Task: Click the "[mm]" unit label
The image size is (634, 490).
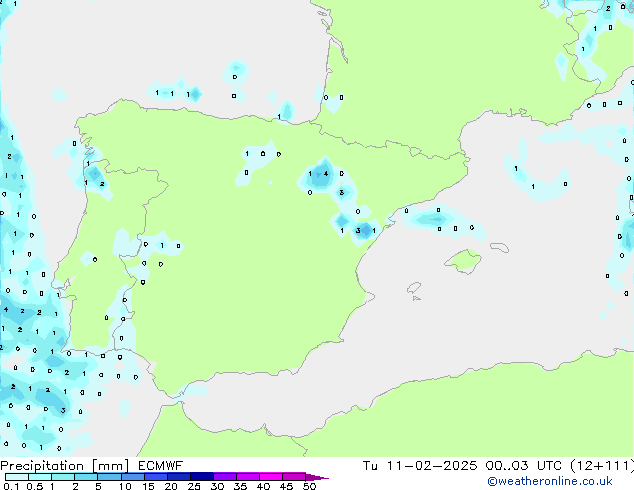Action: (x=110, y=466)
